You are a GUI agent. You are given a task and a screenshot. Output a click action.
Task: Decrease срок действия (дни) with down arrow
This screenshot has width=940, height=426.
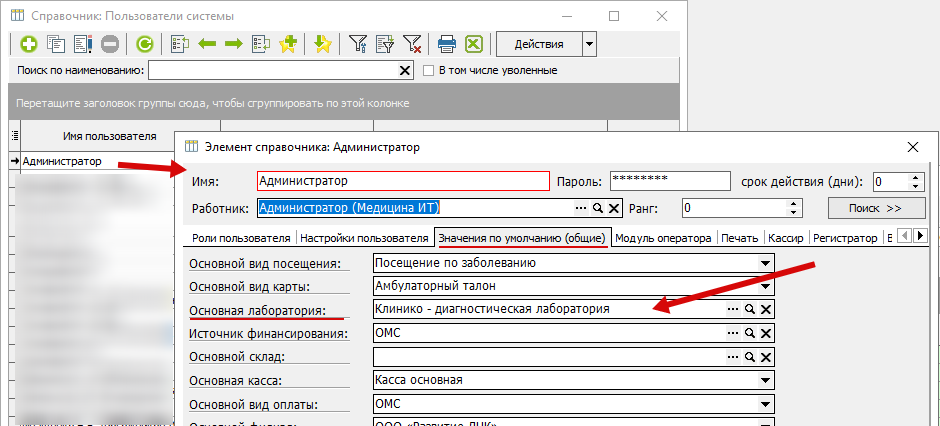pyautogui.click(x=914, y=186)
